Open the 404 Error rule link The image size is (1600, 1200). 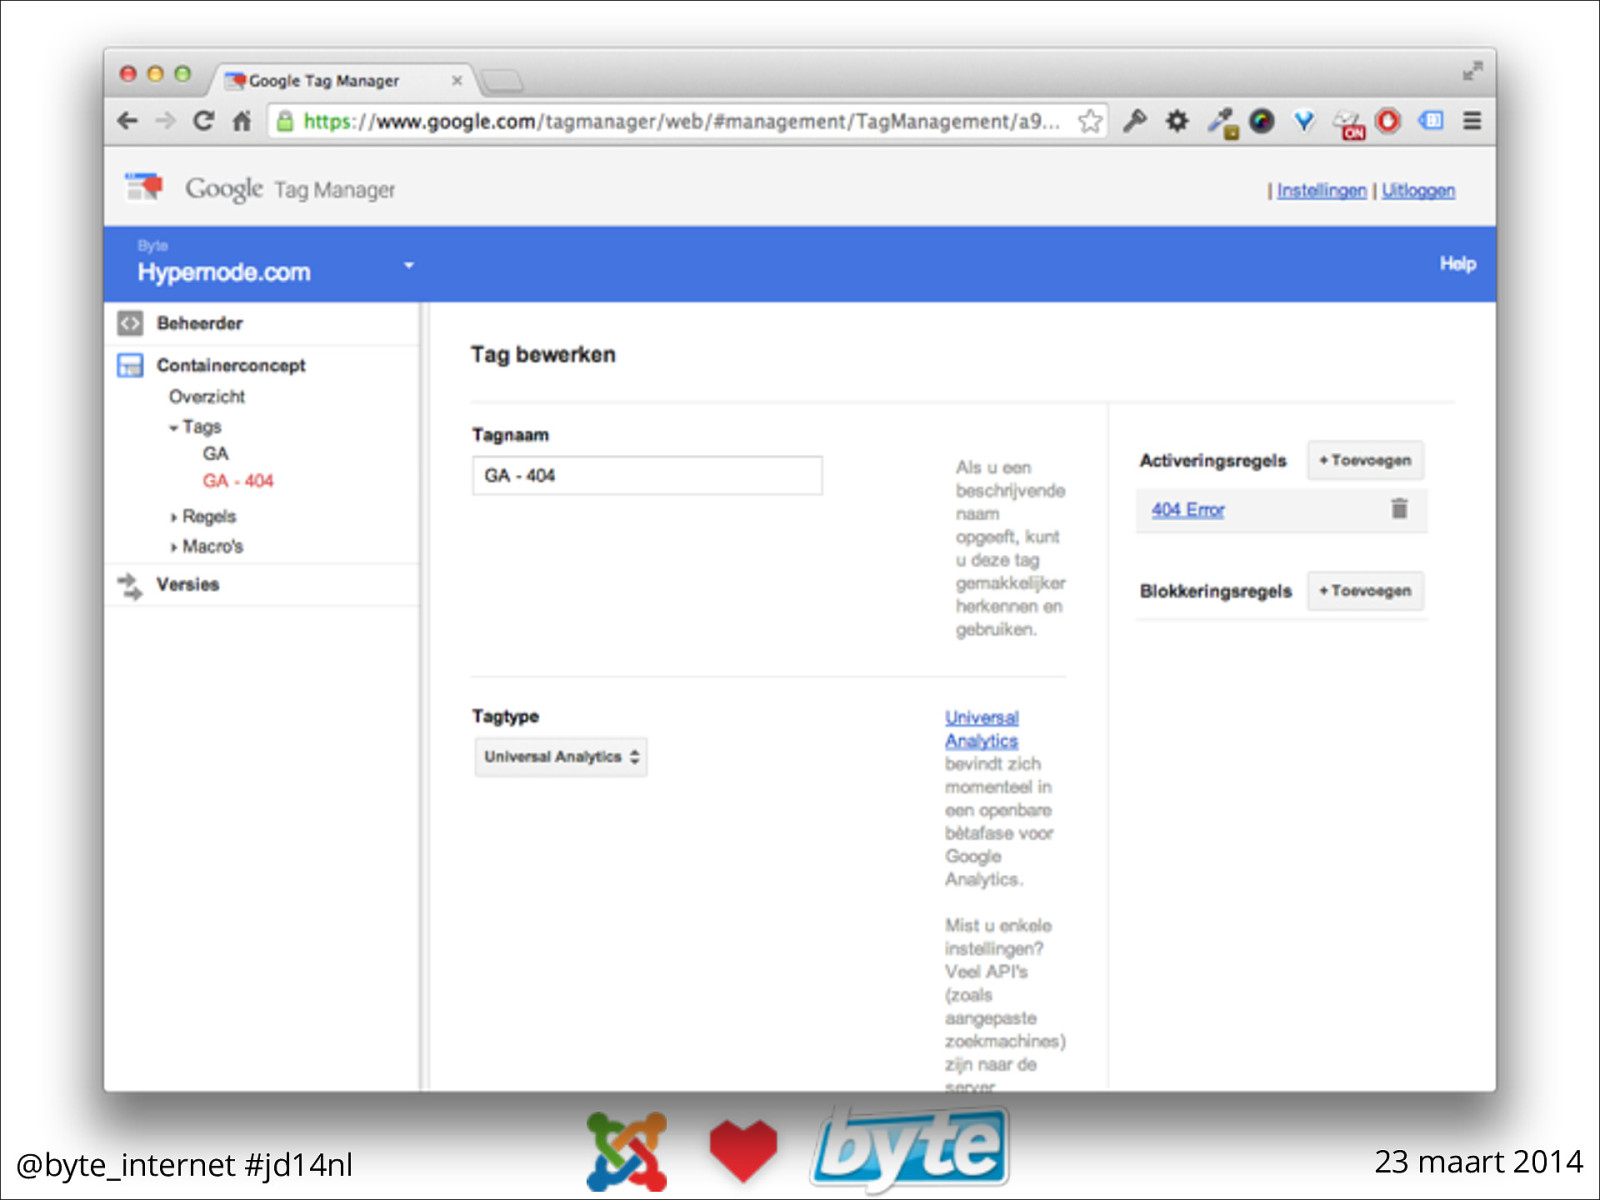pos(1188,510)
